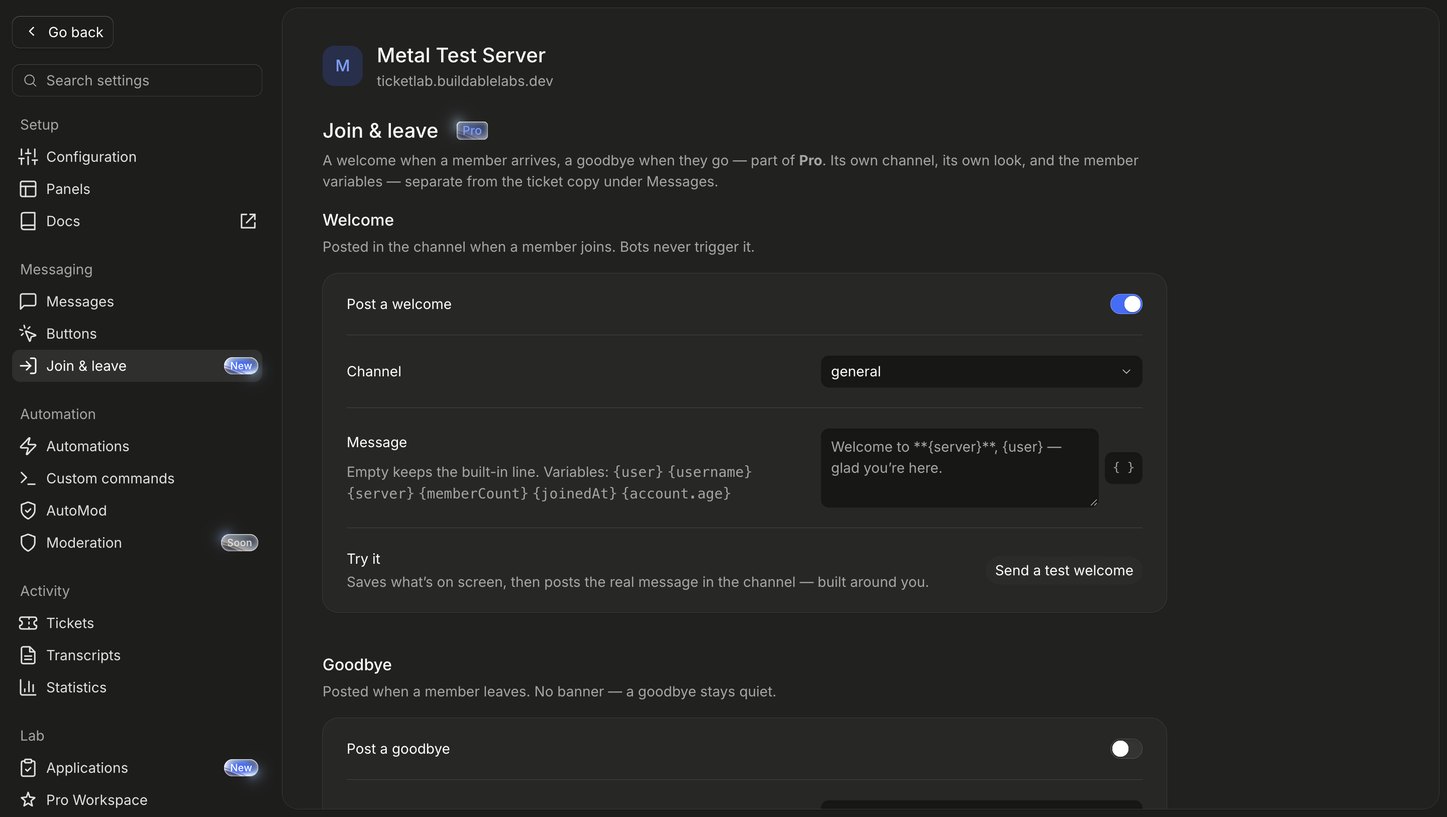The height and width of the screenshot is (817, 1447).
Task: Click the Pro badge beside Join & leave
Action: [472, 130]
